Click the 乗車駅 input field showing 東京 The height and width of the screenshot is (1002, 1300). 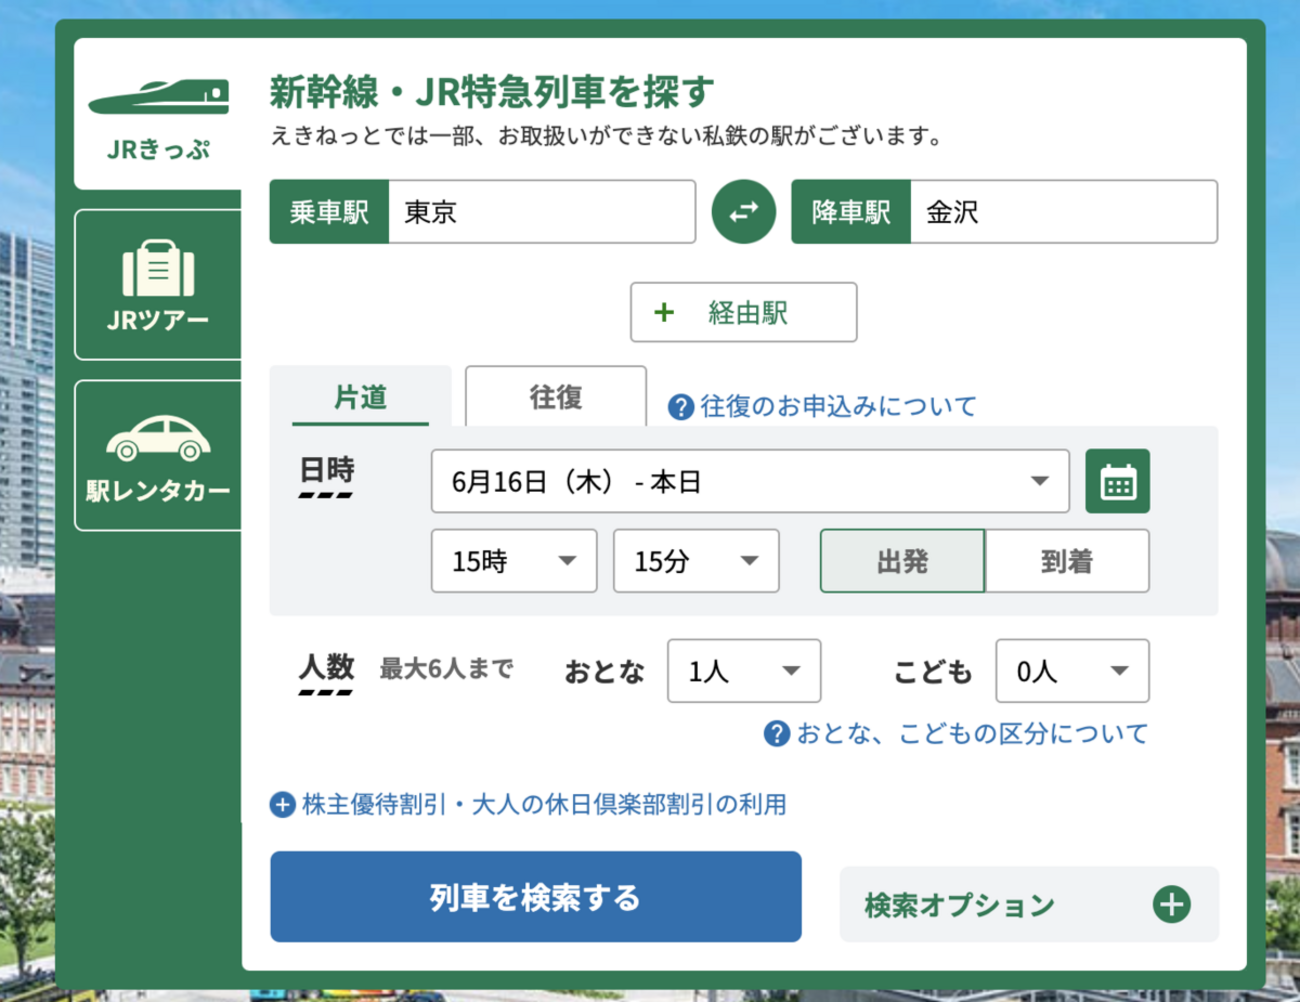point(540,212)
